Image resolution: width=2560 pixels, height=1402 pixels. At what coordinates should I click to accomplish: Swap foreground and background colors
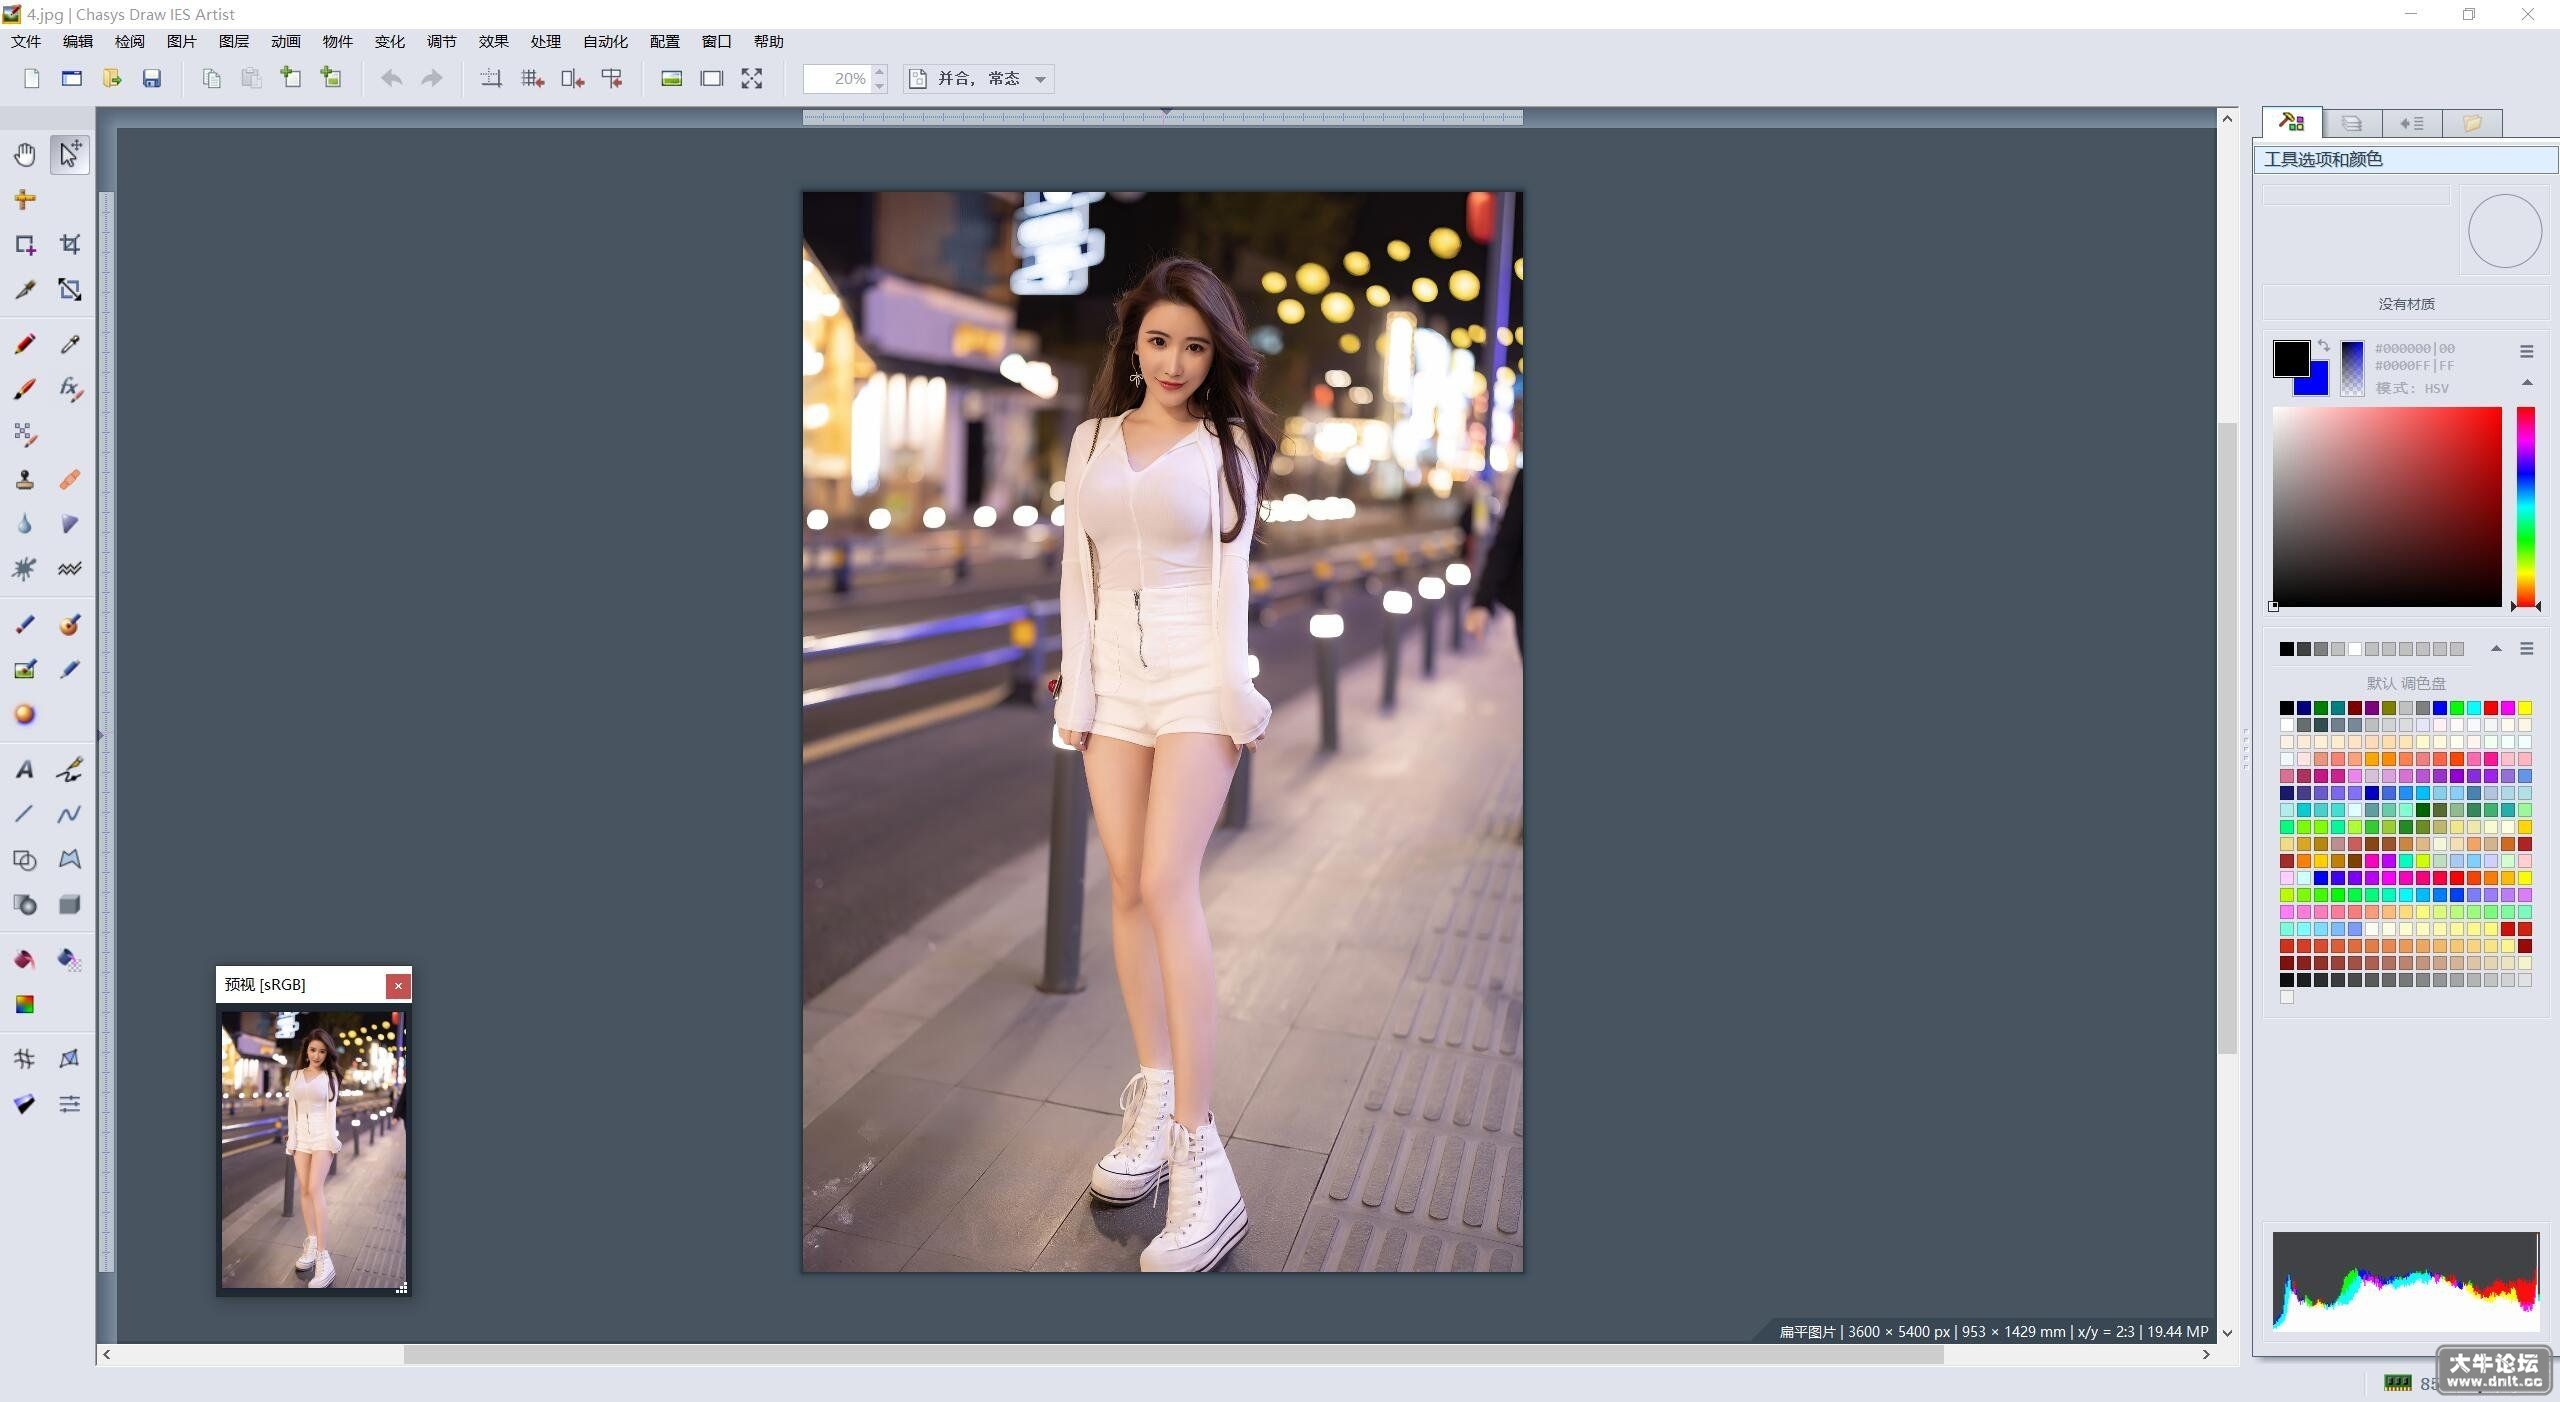click(x=2324, y=346)
